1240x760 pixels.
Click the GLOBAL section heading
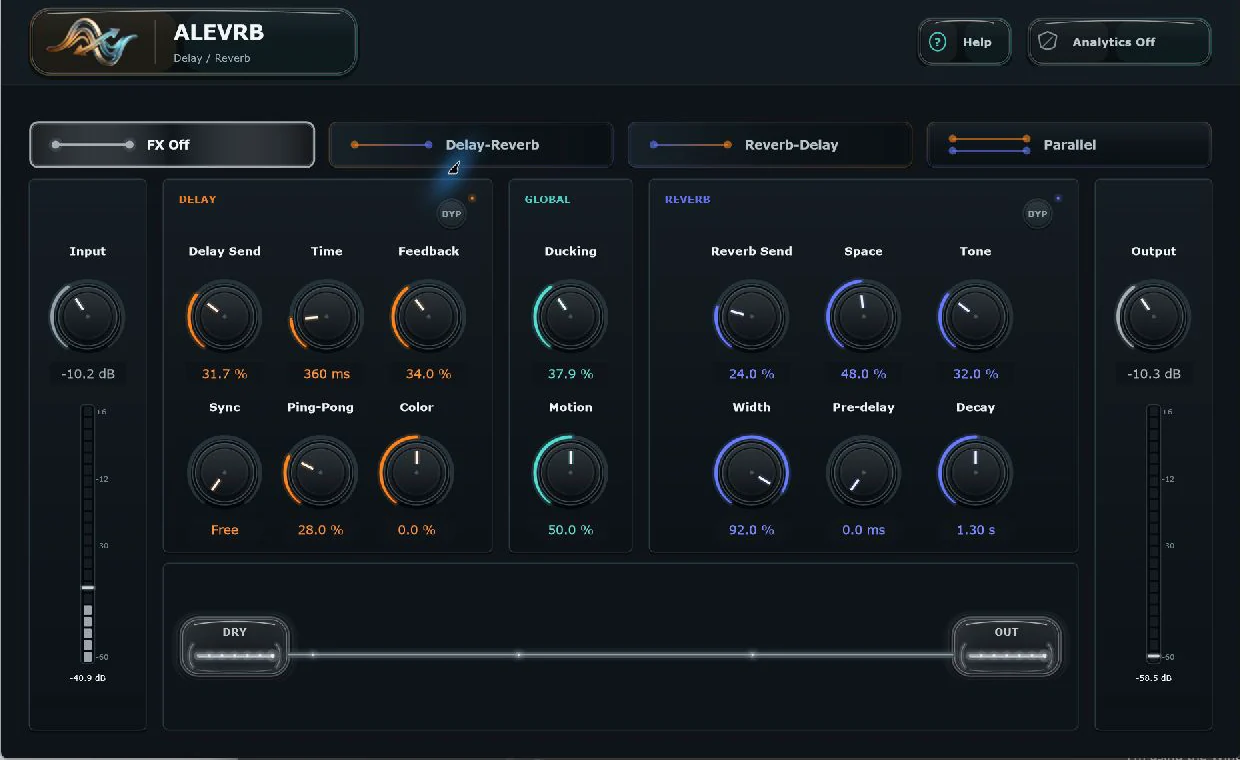(x=547, y=199)
